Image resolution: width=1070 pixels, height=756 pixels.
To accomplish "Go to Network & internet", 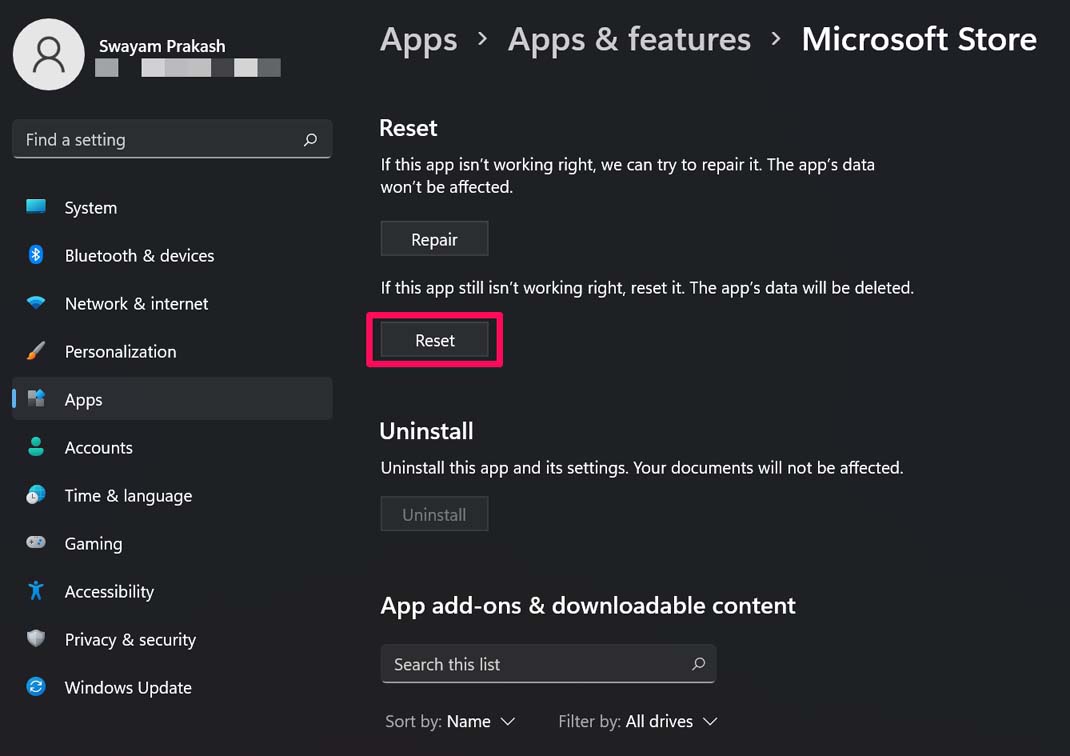I will pos(172,303).
